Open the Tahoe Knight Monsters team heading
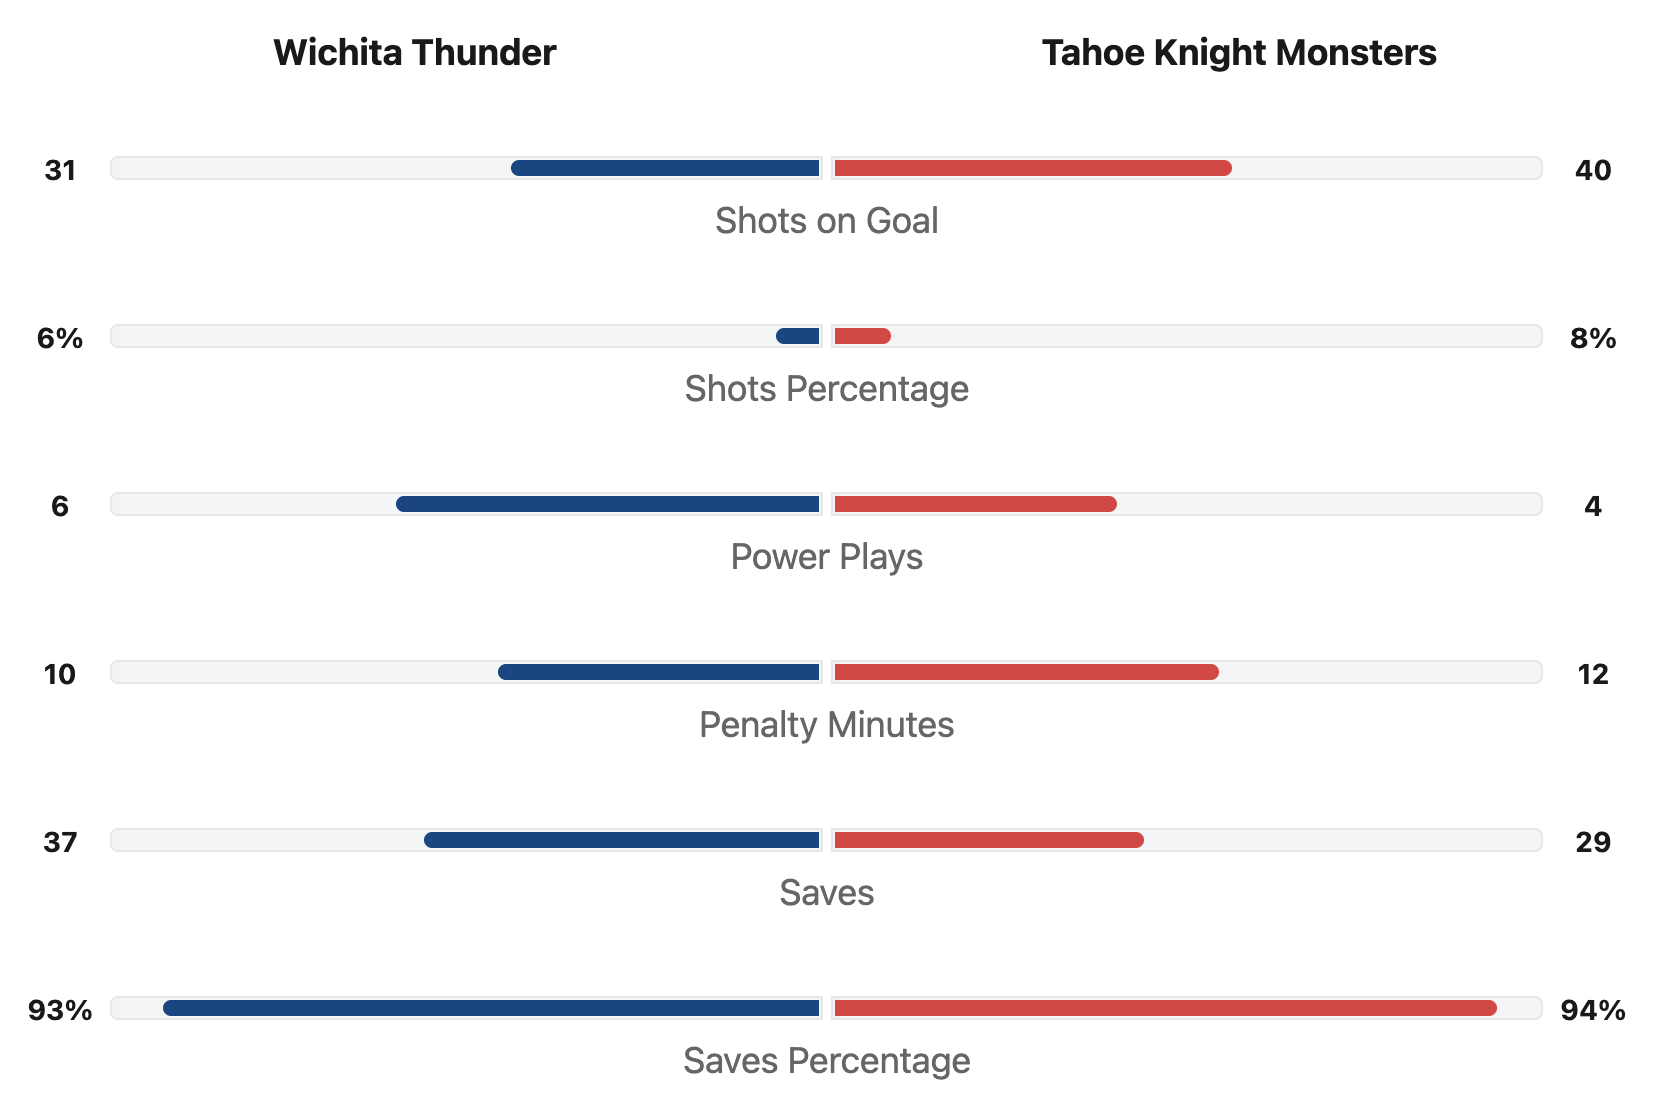The image size is (1659, 1112). coord(1239,53)
